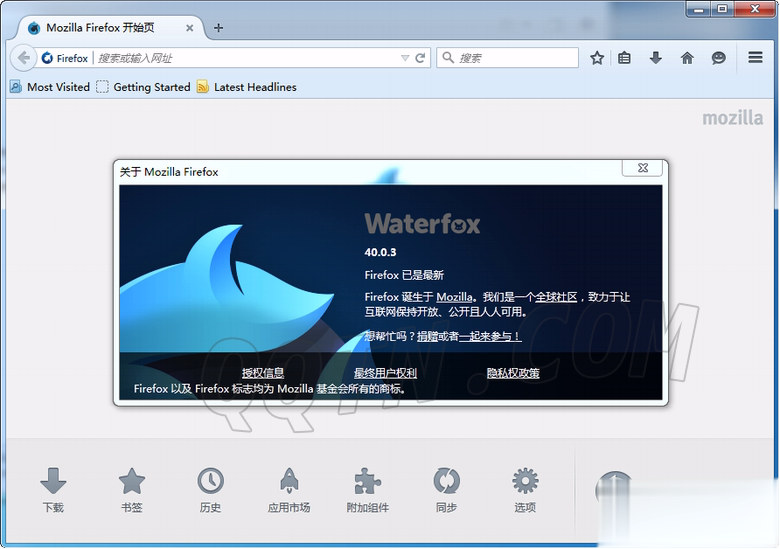Go to the home page icon
Screen dimensions: 780x549
click(687, 58)
